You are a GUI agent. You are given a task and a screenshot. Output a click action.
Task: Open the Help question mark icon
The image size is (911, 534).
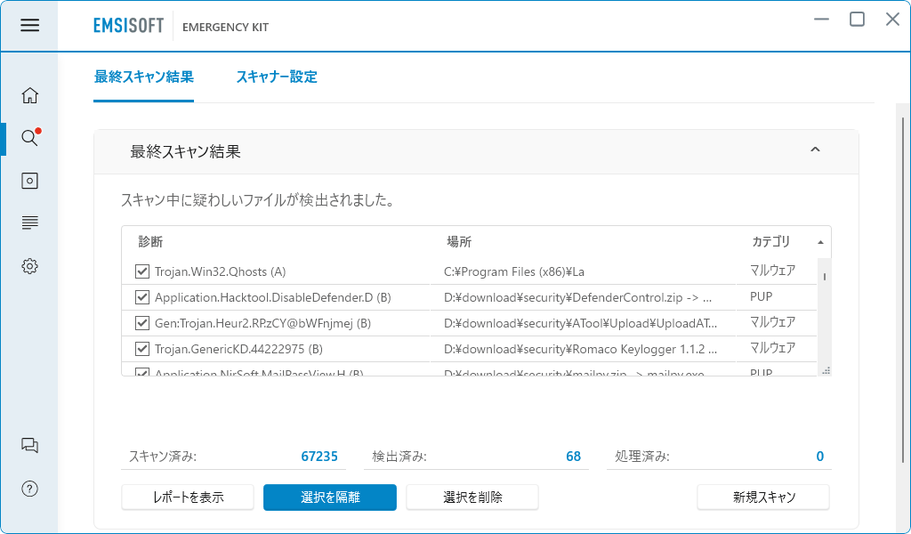pos(30,489)
